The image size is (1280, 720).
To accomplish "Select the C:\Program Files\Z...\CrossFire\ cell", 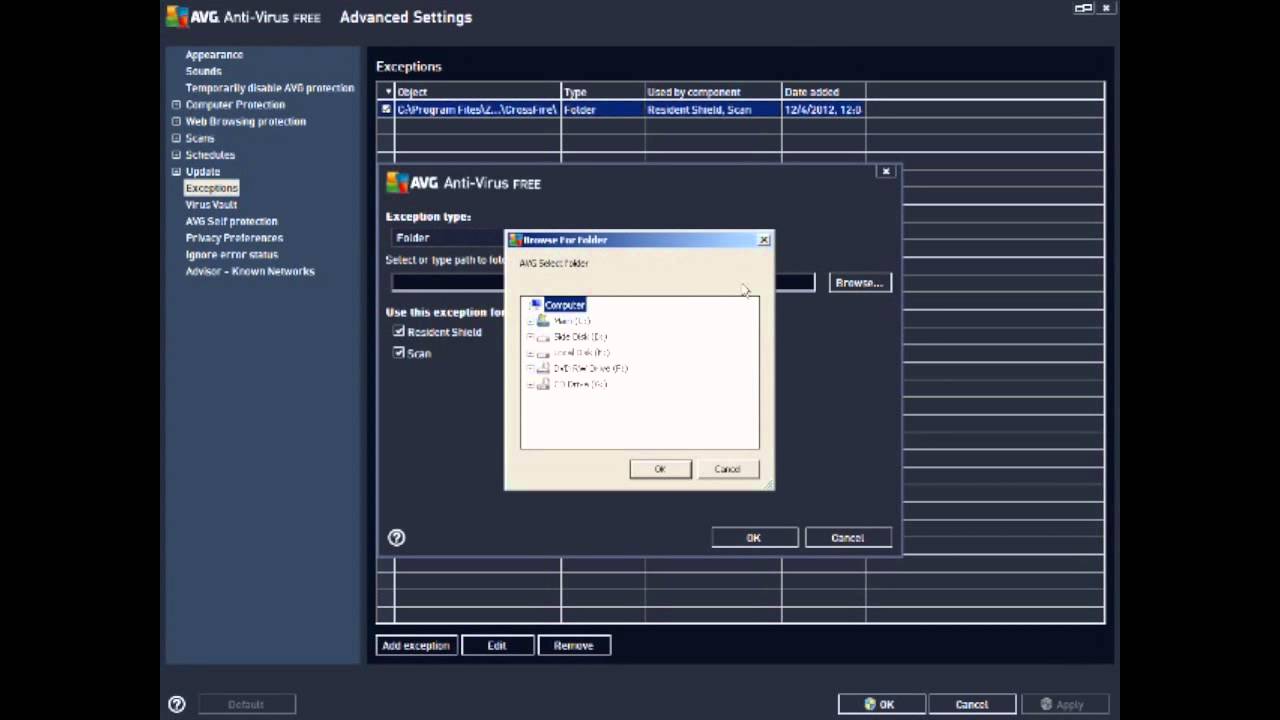I will [477, 110].
